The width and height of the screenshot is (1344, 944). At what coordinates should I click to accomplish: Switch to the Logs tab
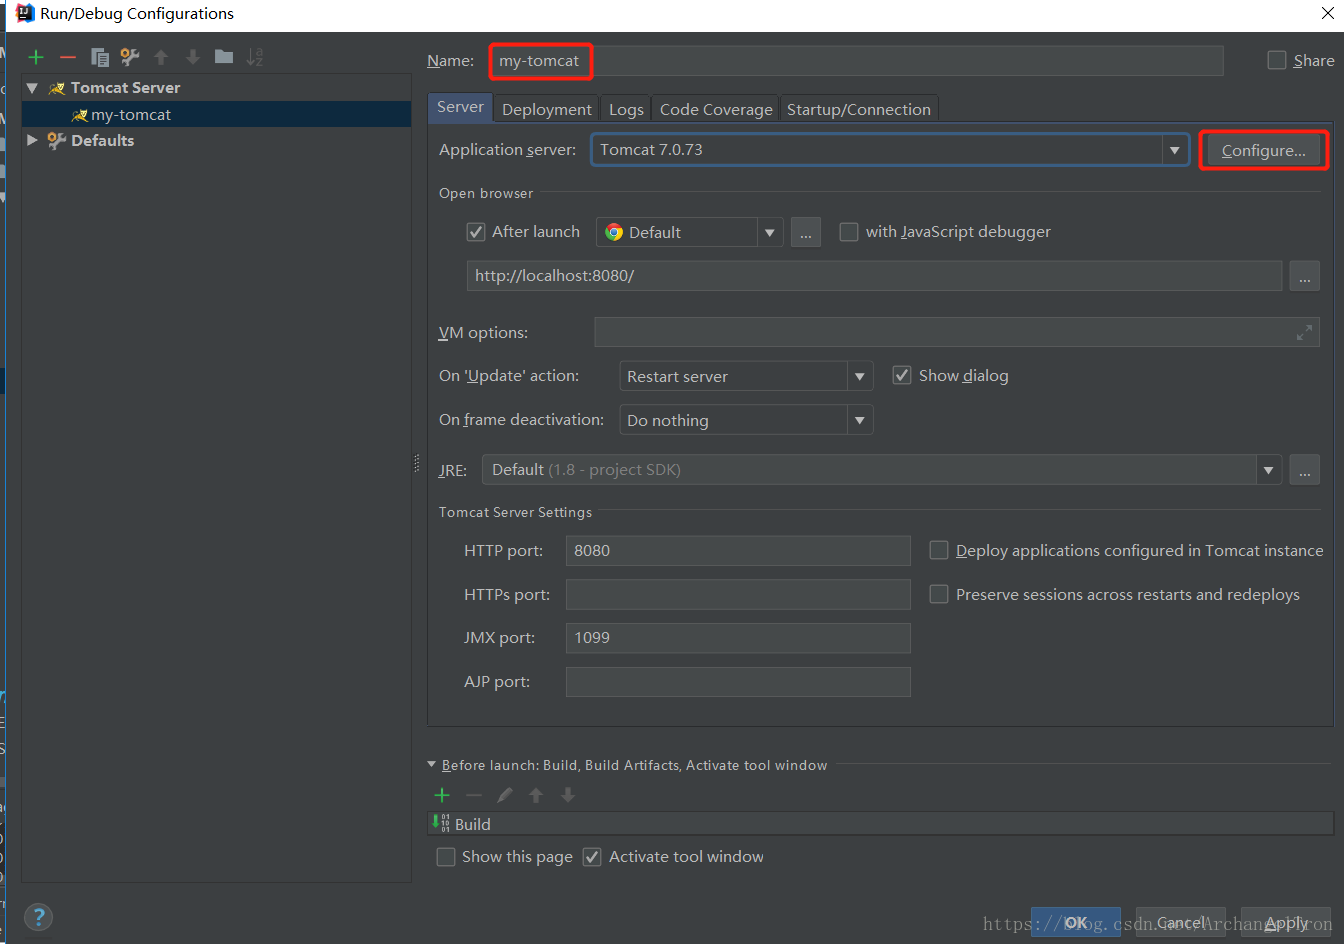[x=626, y=109]
